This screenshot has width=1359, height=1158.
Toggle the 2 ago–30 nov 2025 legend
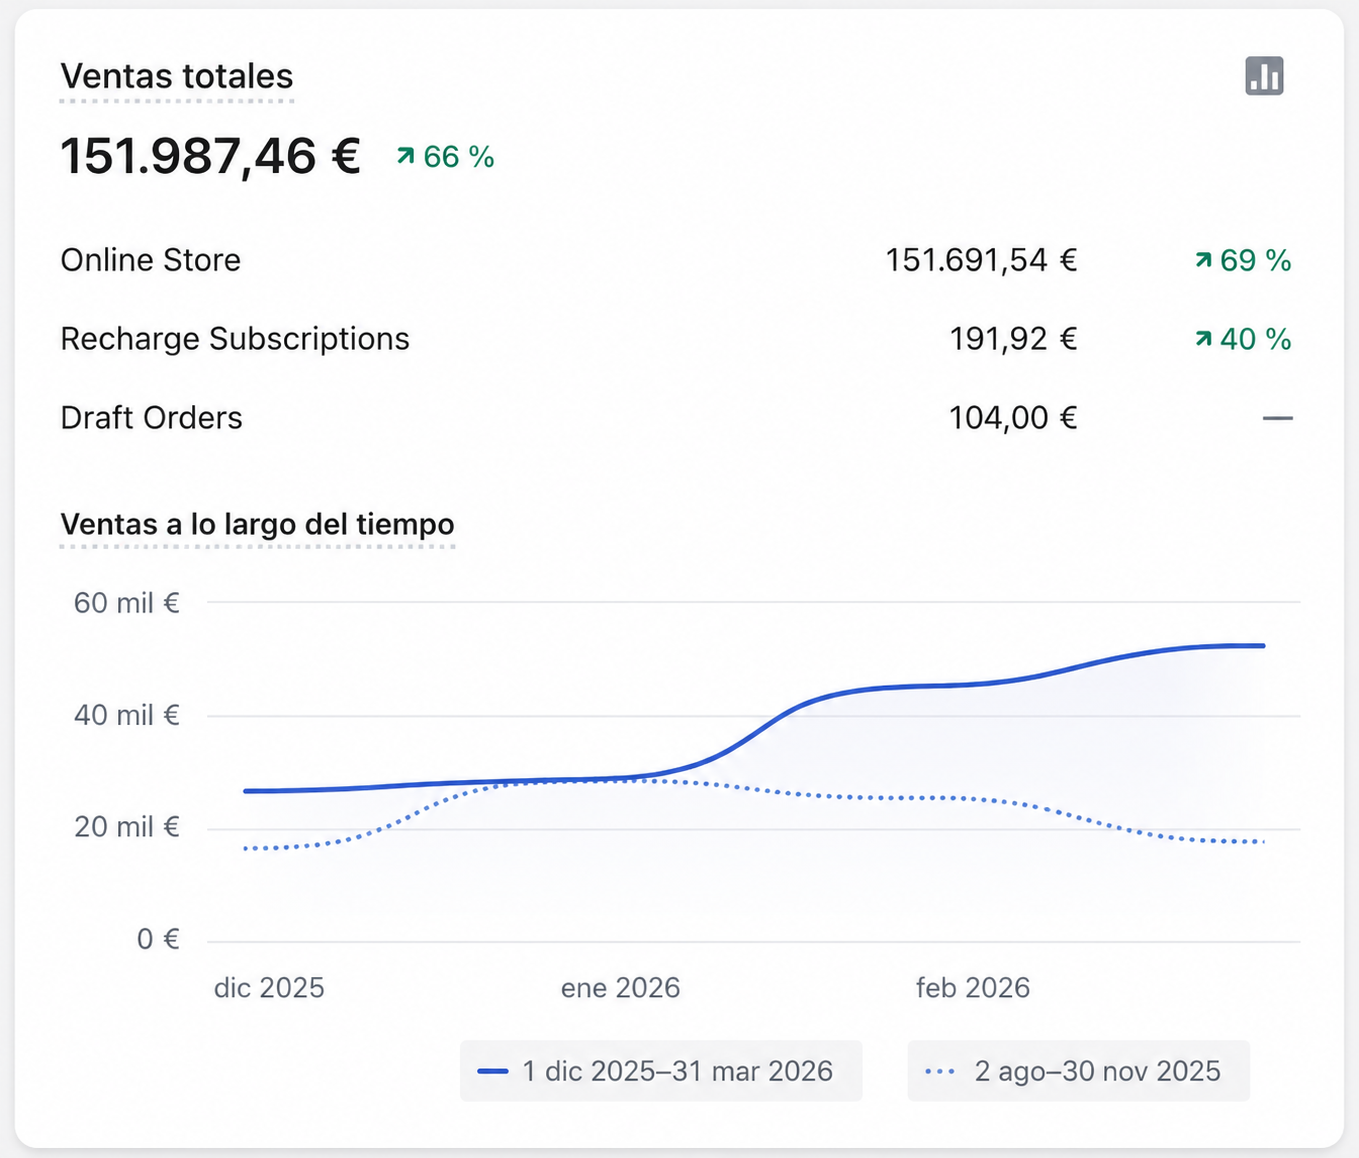(1078, 1071)
